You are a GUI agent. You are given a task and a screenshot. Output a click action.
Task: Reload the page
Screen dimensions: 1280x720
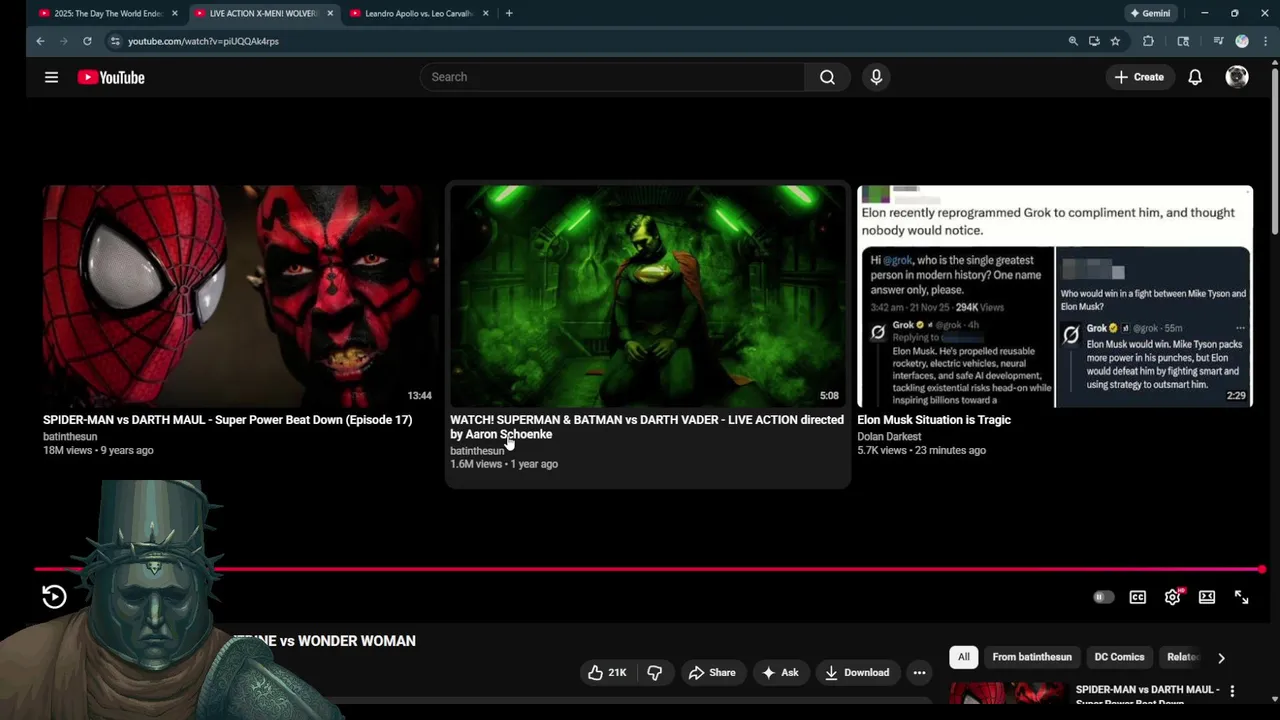[87, 41]
